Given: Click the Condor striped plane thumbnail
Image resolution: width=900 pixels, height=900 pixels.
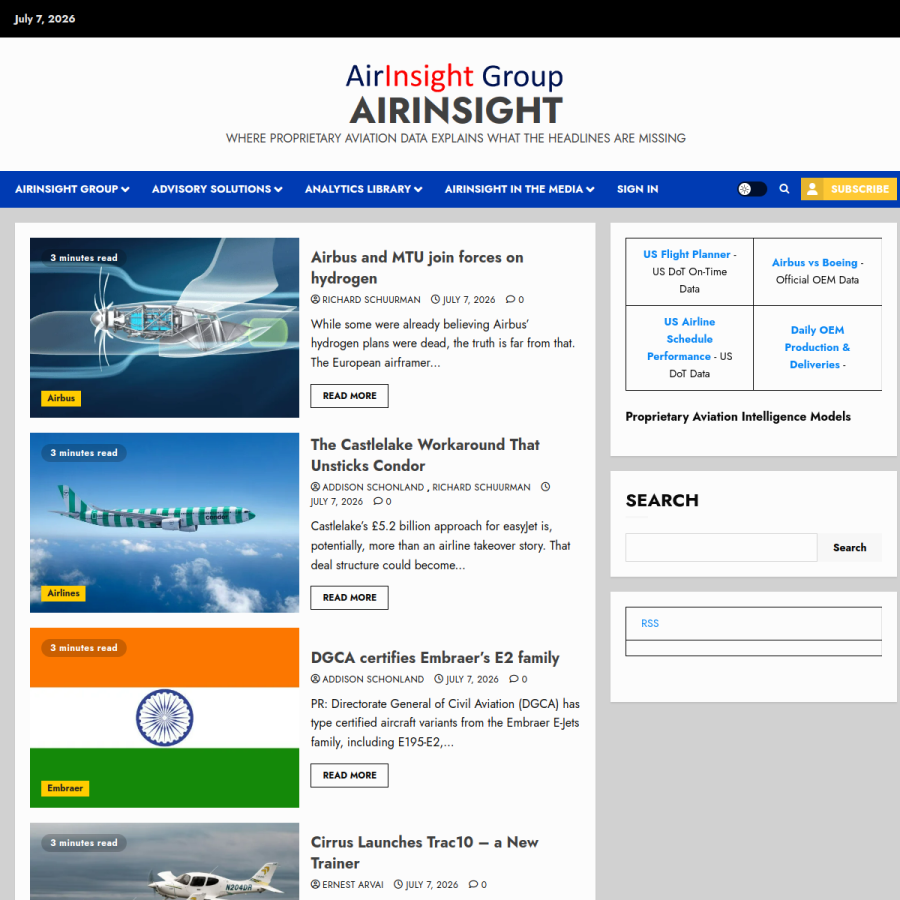Looking at the screenshot, I should click(x=164, y=522).
